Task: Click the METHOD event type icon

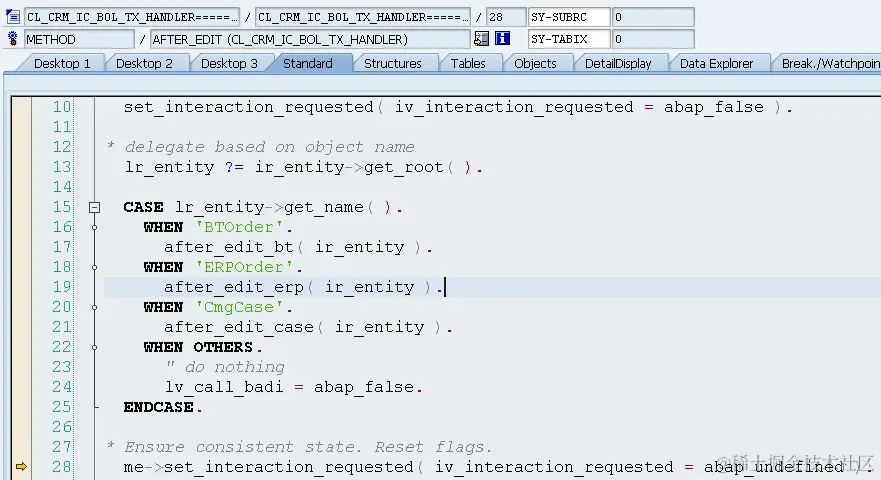Action: [12, 39]
